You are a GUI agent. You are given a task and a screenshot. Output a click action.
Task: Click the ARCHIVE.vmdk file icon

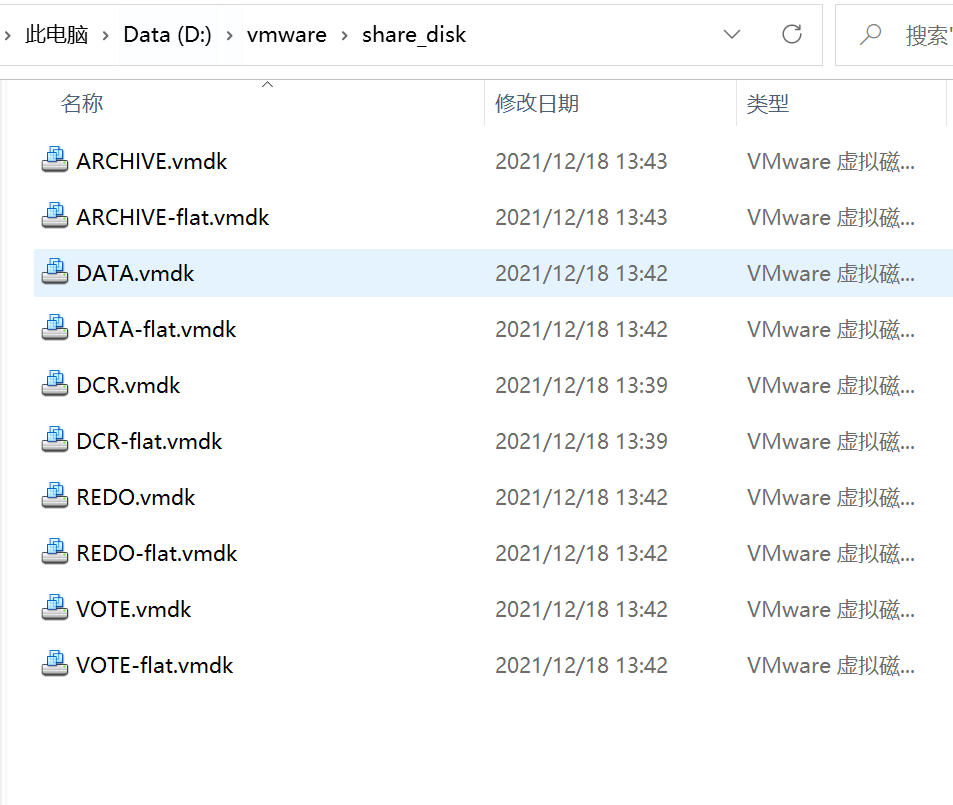(x=54, y=159)
